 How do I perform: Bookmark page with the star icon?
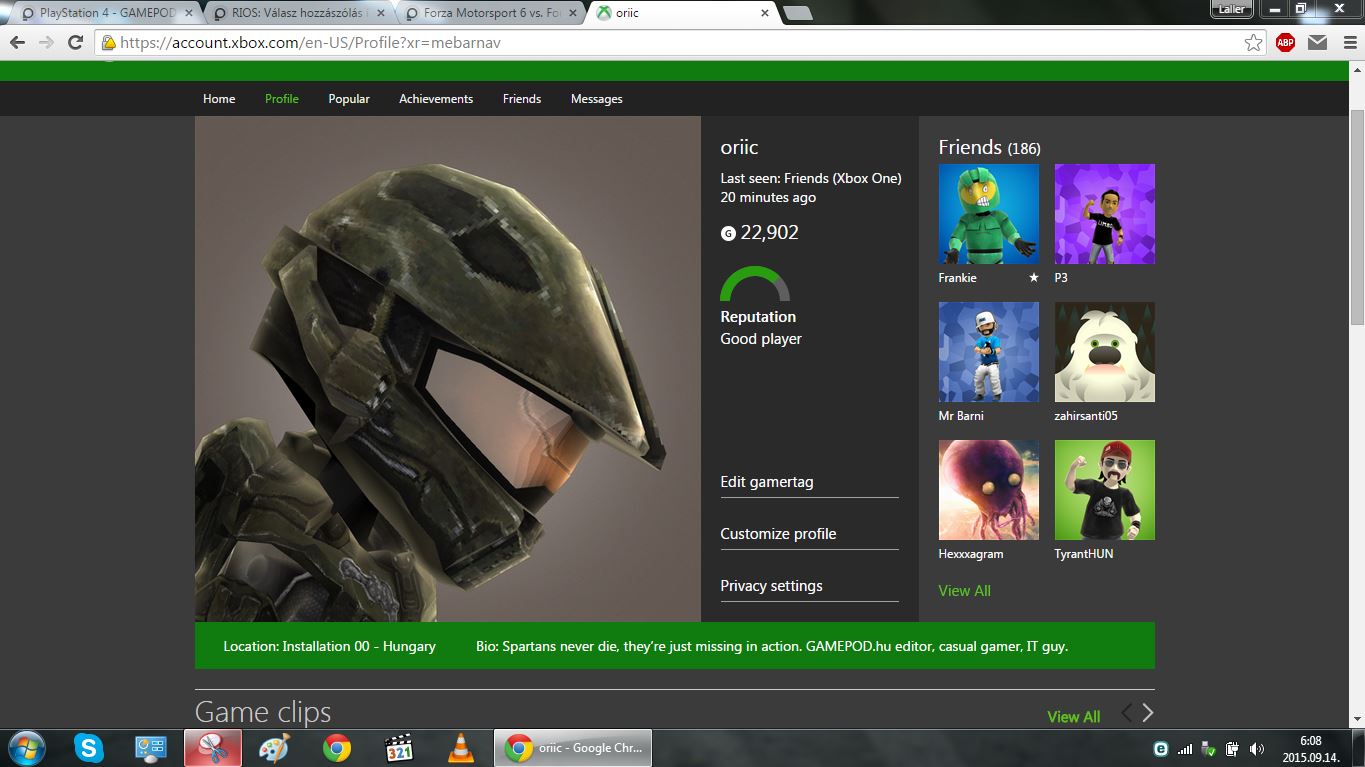pyautogui.click(x=1253, y=43)
